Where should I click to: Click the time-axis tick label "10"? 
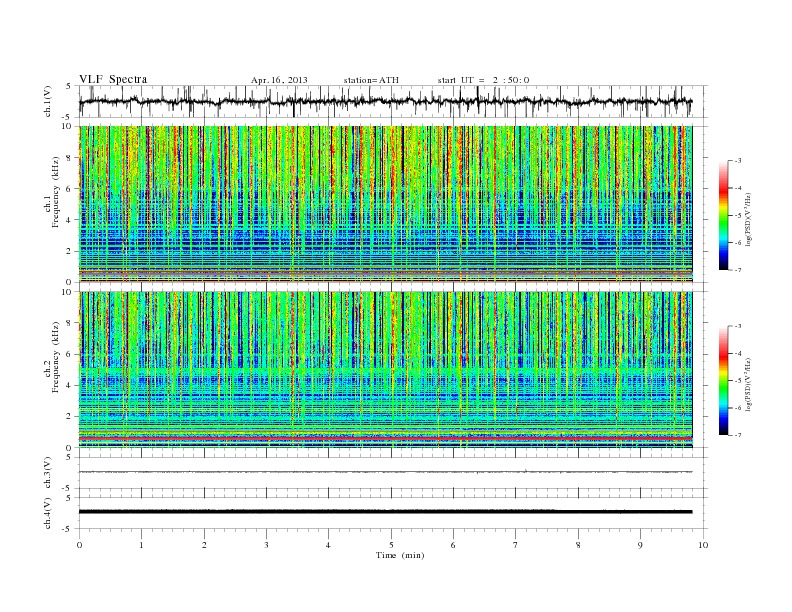click(x=703, y=545)
